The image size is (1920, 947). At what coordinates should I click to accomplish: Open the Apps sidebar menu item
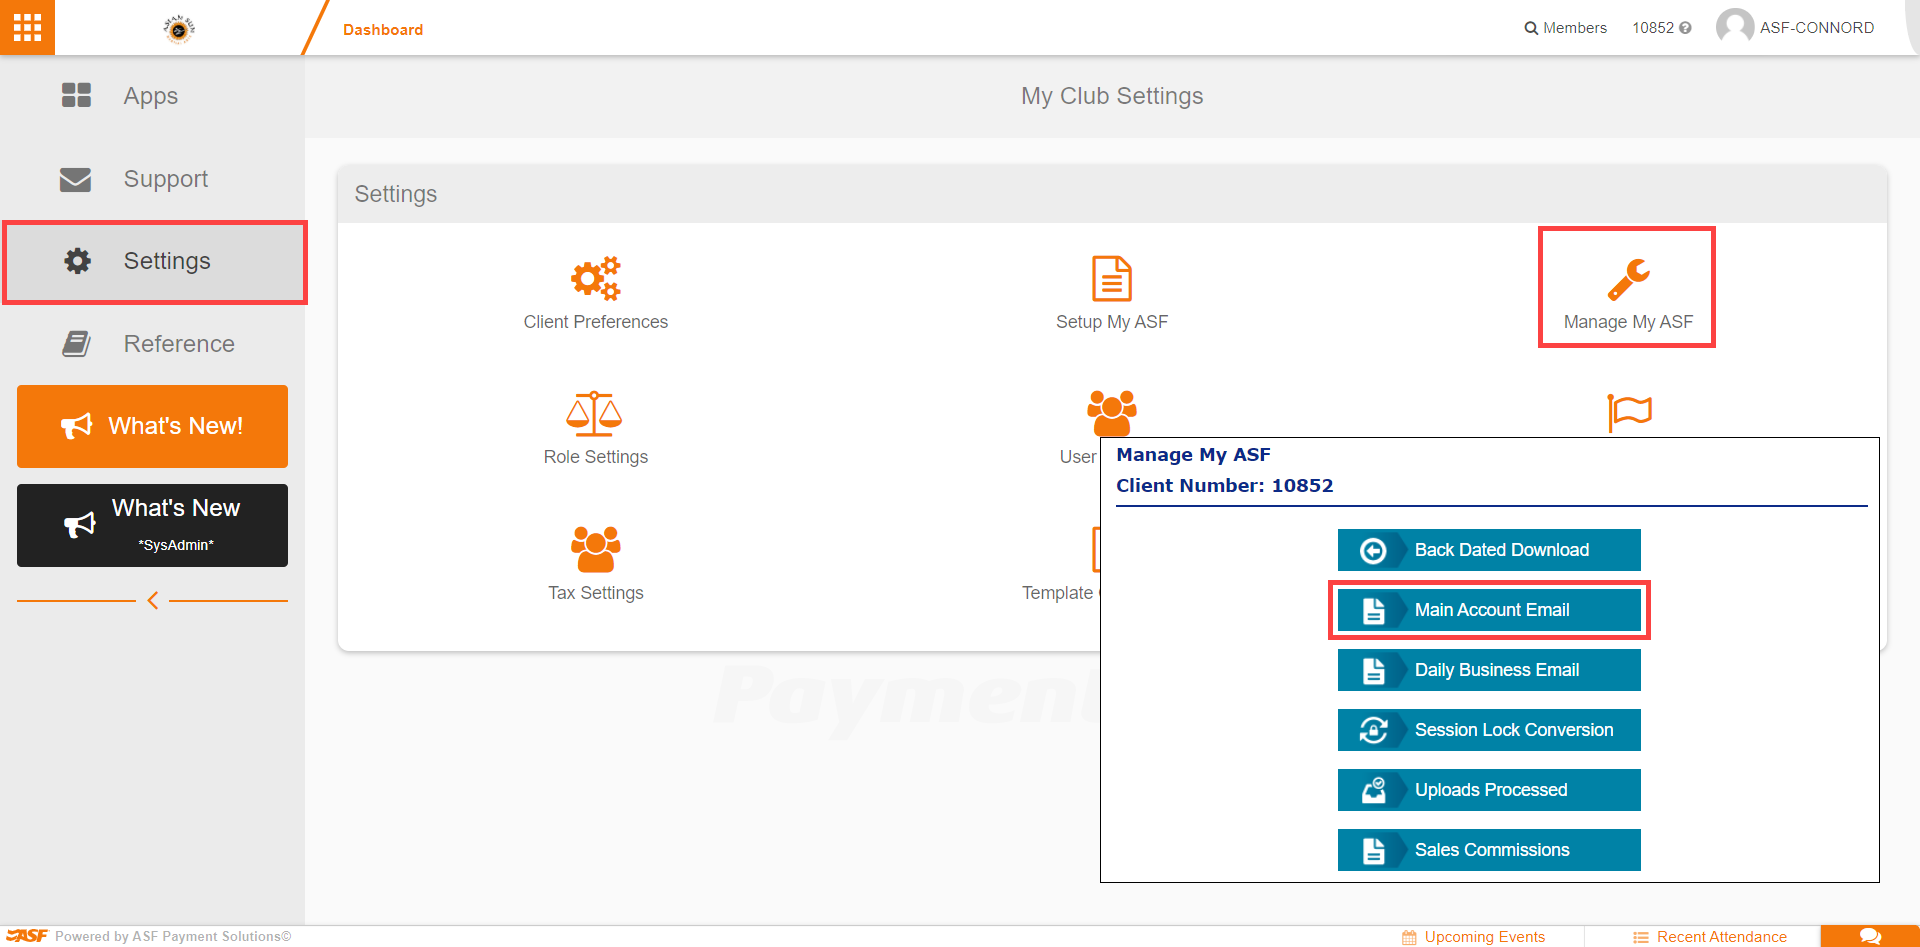(x=152, y=96)
